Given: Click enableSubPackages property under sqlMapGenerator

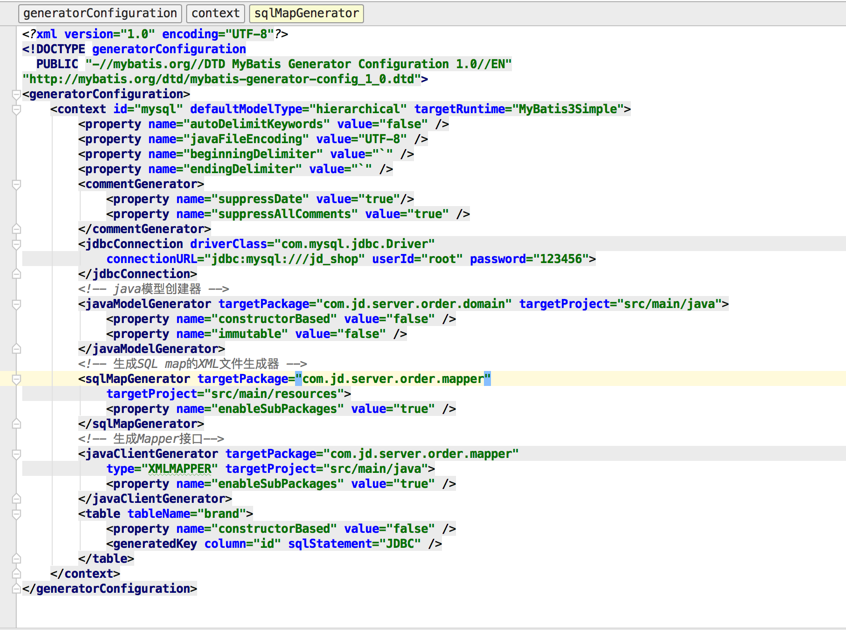Looking at the screenshot, I should pos(281,409).
